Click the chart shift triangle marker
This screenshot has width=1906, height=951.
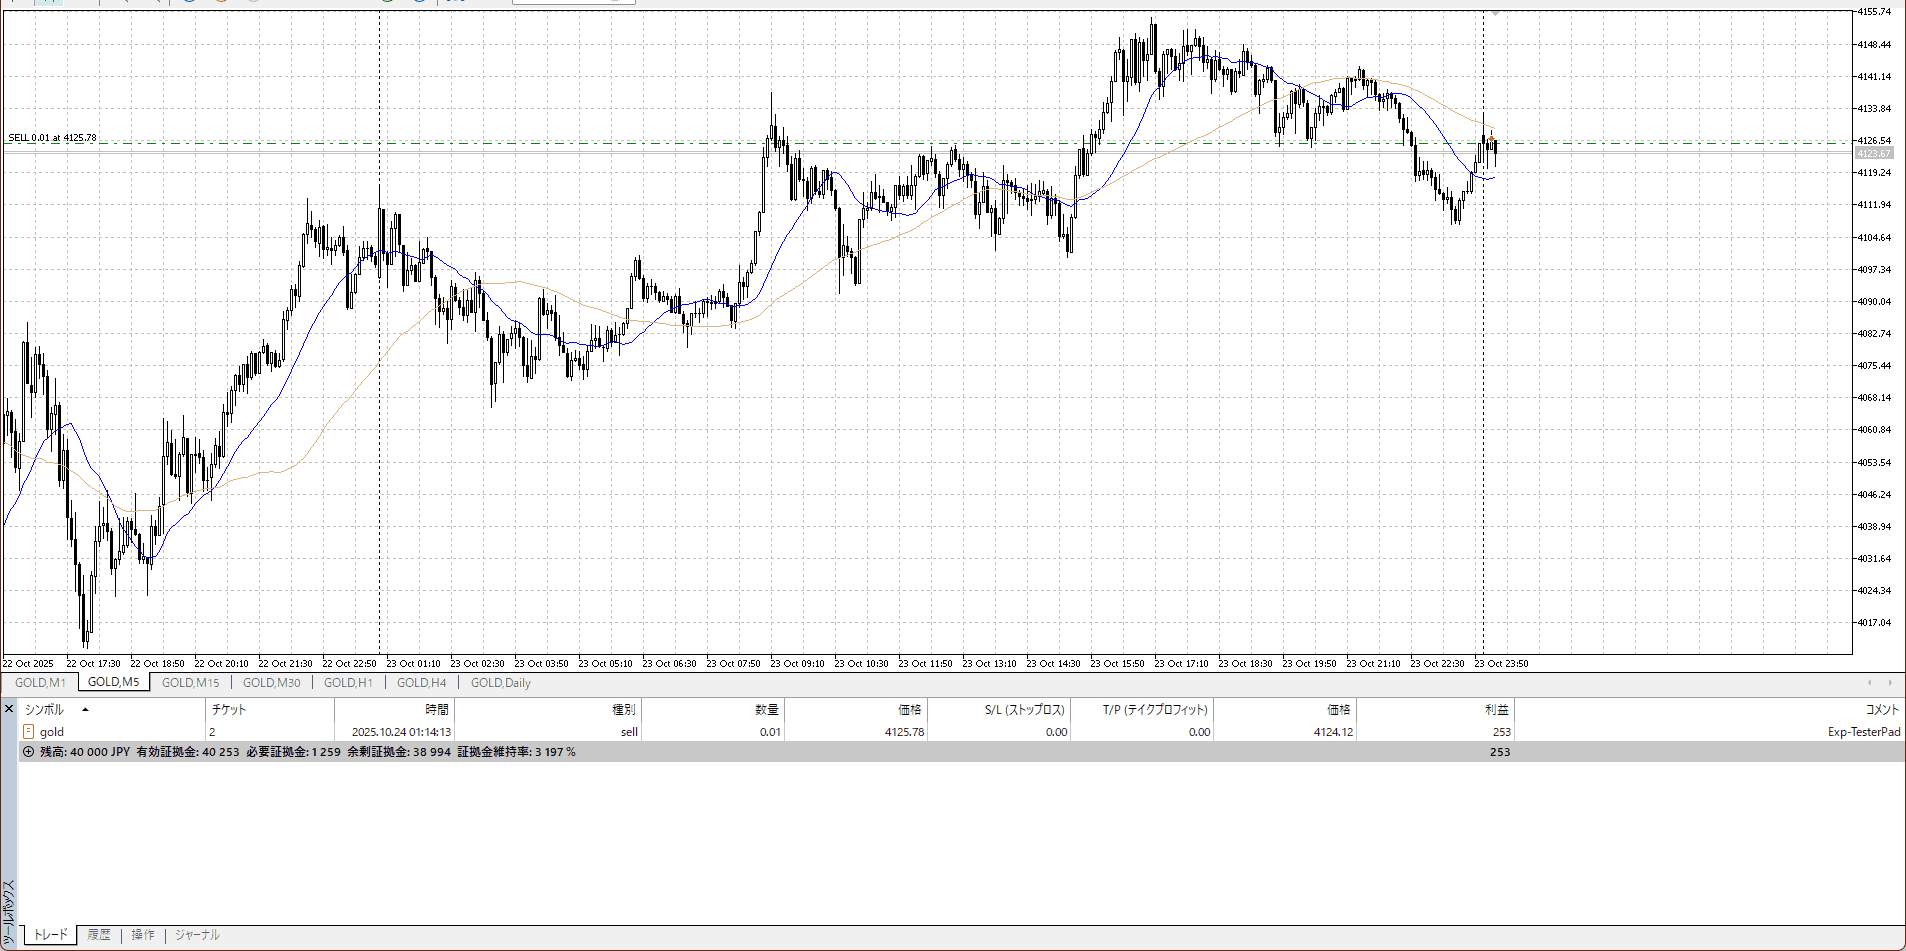tap(1495, 14)
